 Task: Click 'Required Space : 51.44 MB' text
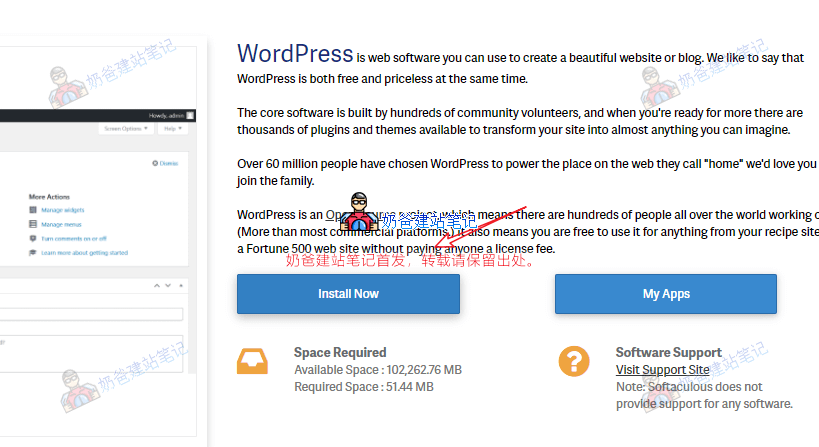[364, 387]
